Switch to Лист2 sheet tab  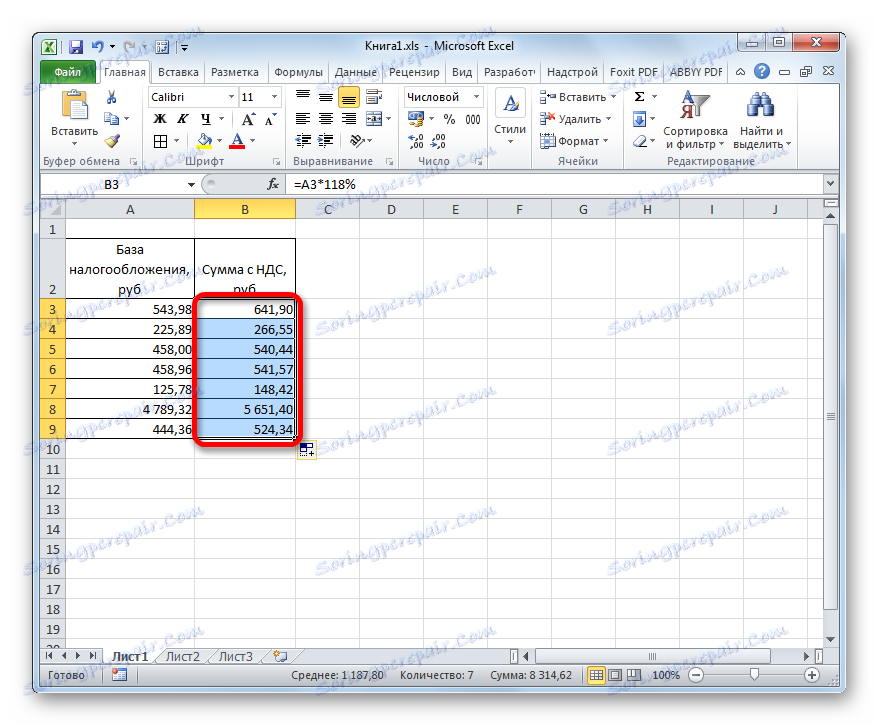183,656
